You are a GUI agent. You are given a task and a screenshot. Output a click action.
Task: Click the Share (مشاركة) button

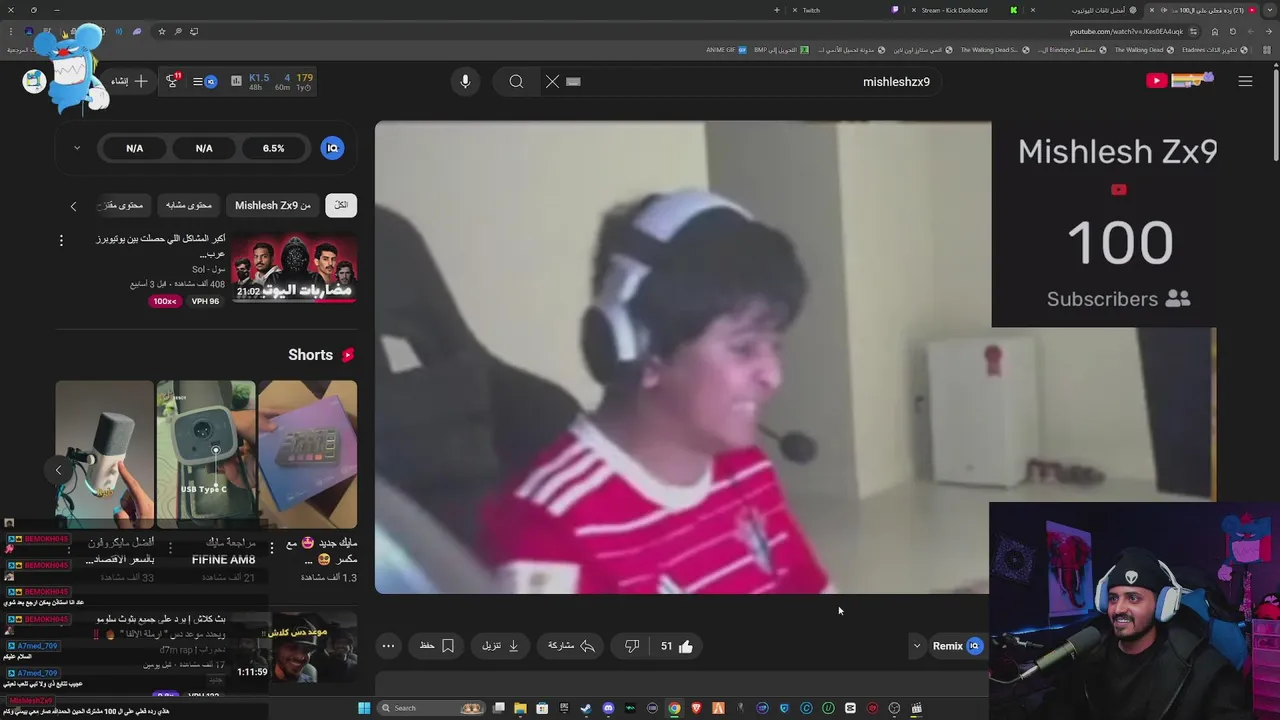point(571,646)
